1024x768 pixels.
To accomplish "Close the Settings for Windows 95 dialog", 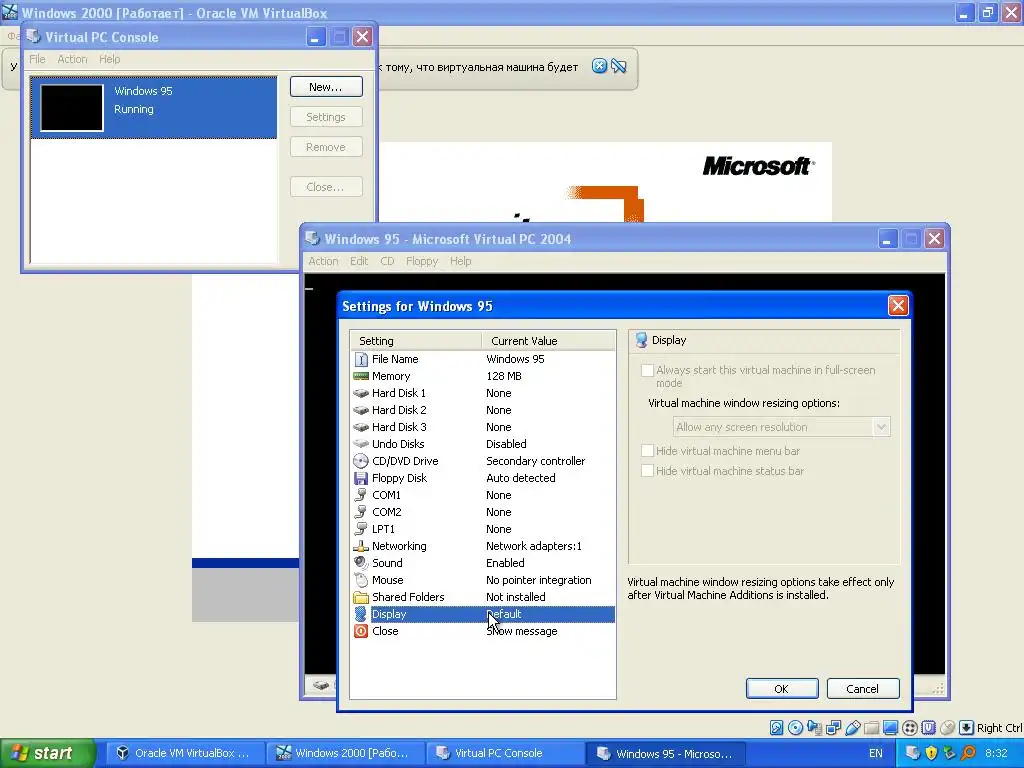I will (x=898, y=306).
